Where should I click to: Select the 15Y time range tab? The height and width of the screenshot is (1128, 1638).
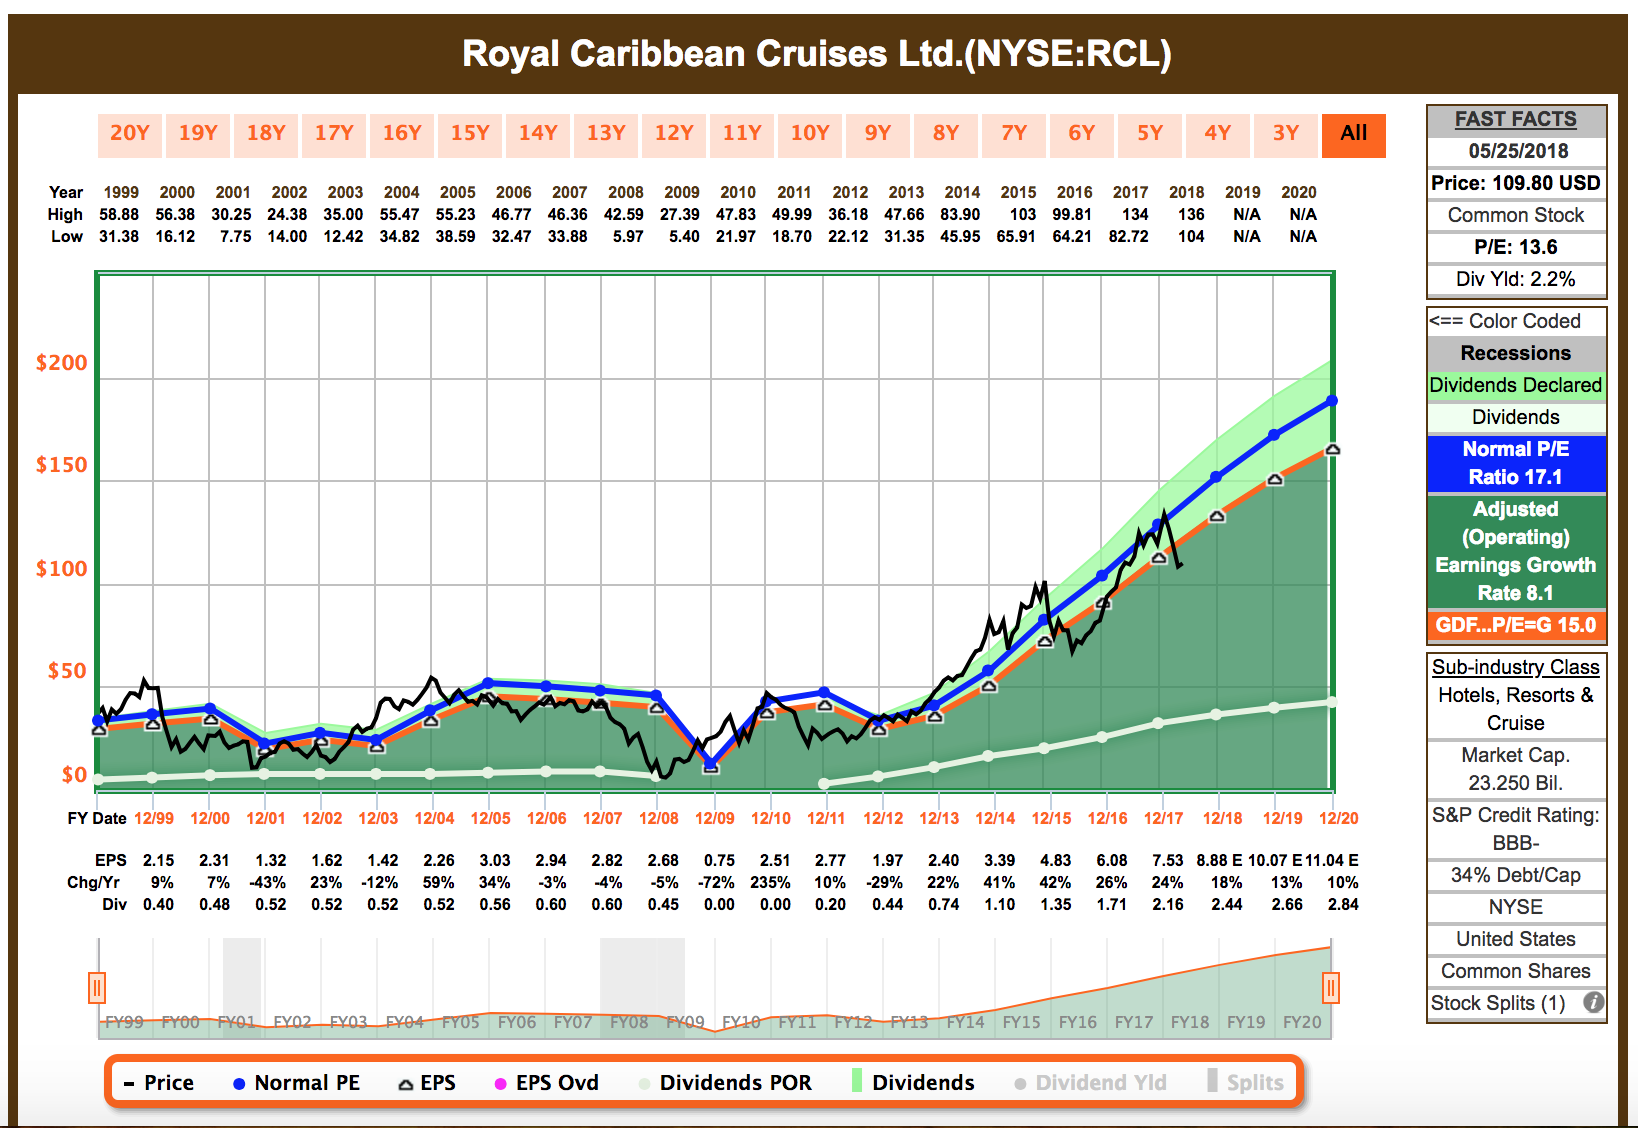470,135
